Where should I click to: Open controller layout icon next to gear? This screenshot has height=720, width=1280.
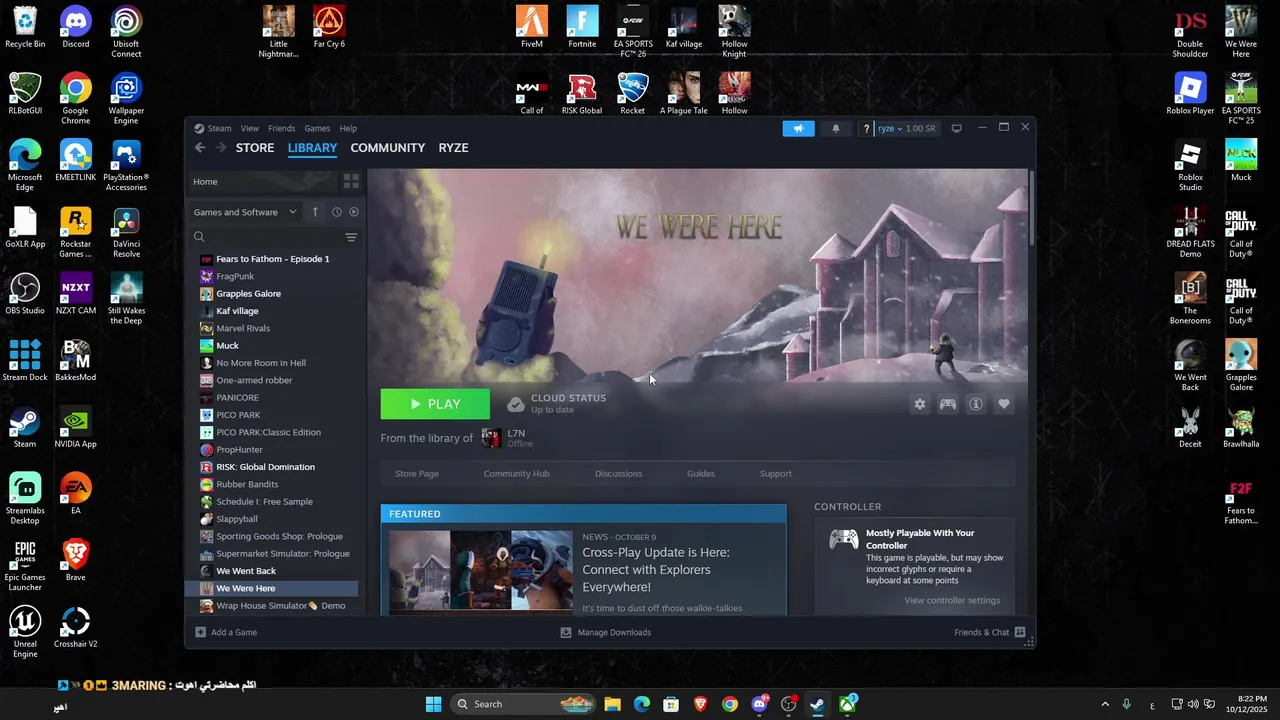(948, 404)
